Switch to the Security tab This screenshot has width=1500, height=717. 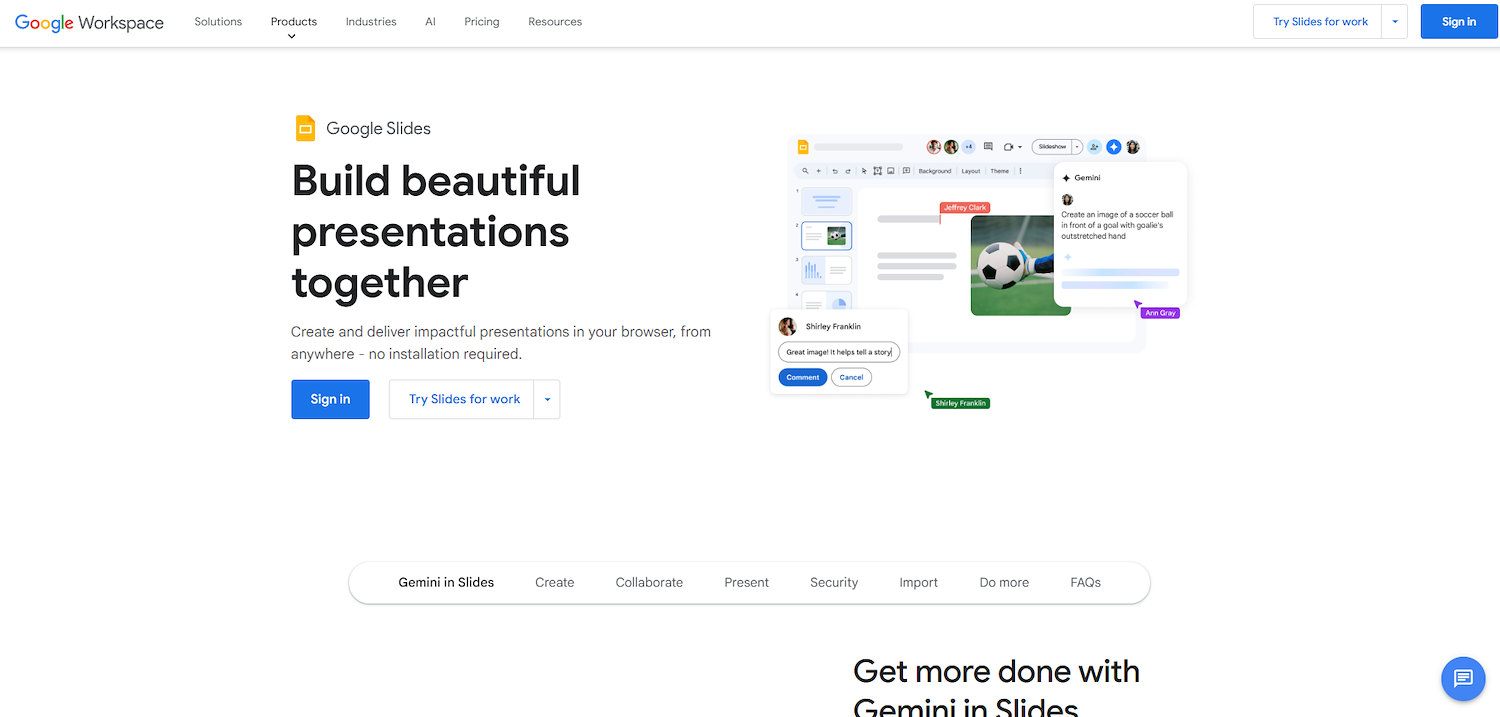pos(834,582)
